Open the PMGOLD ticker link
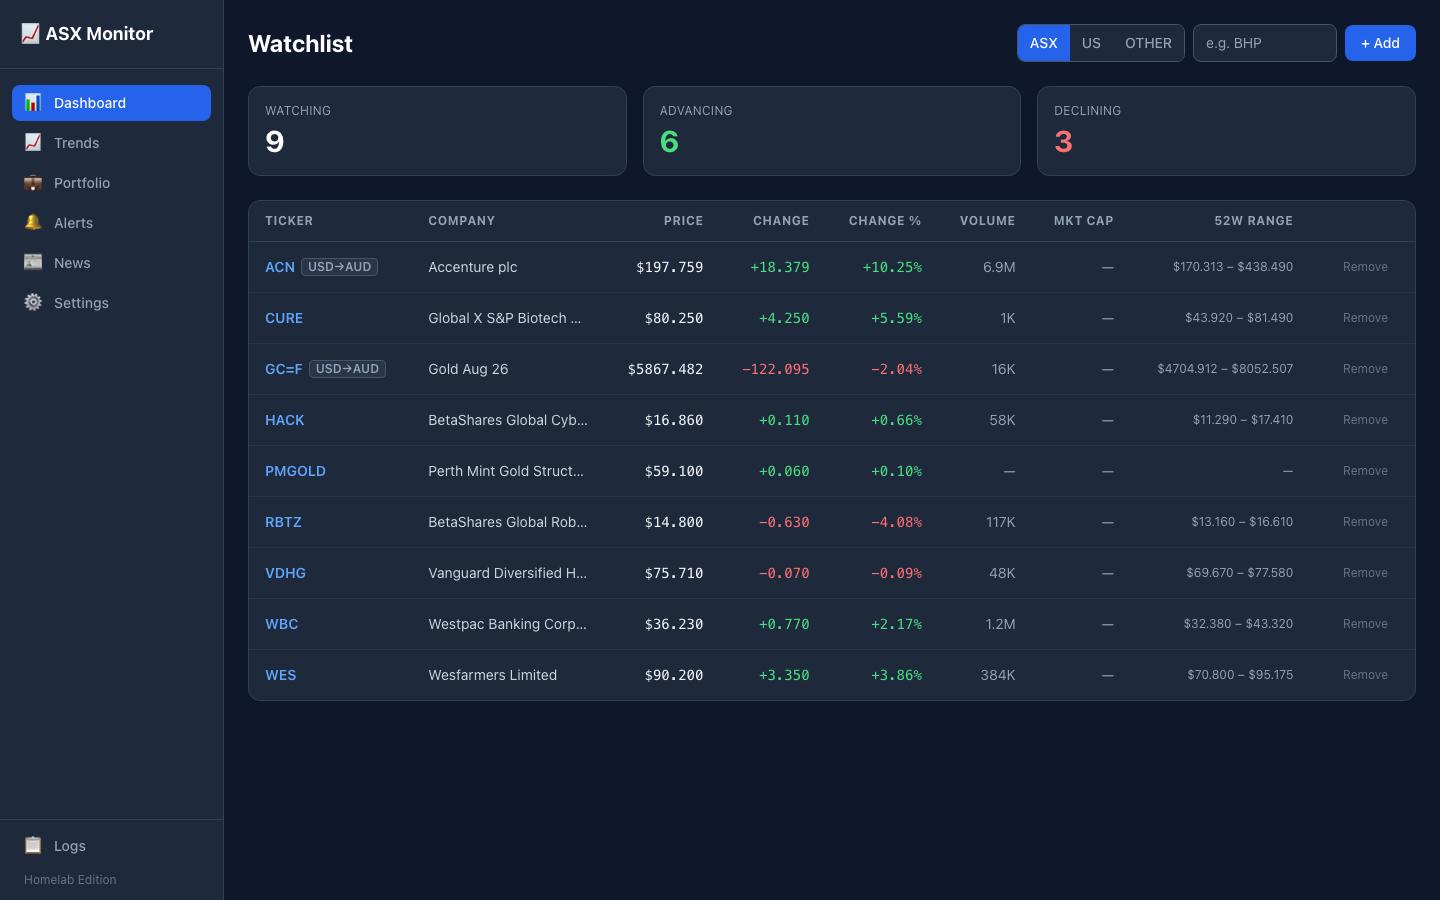Viewport: 1440px width, 900px height. click(x=295, y=471)
